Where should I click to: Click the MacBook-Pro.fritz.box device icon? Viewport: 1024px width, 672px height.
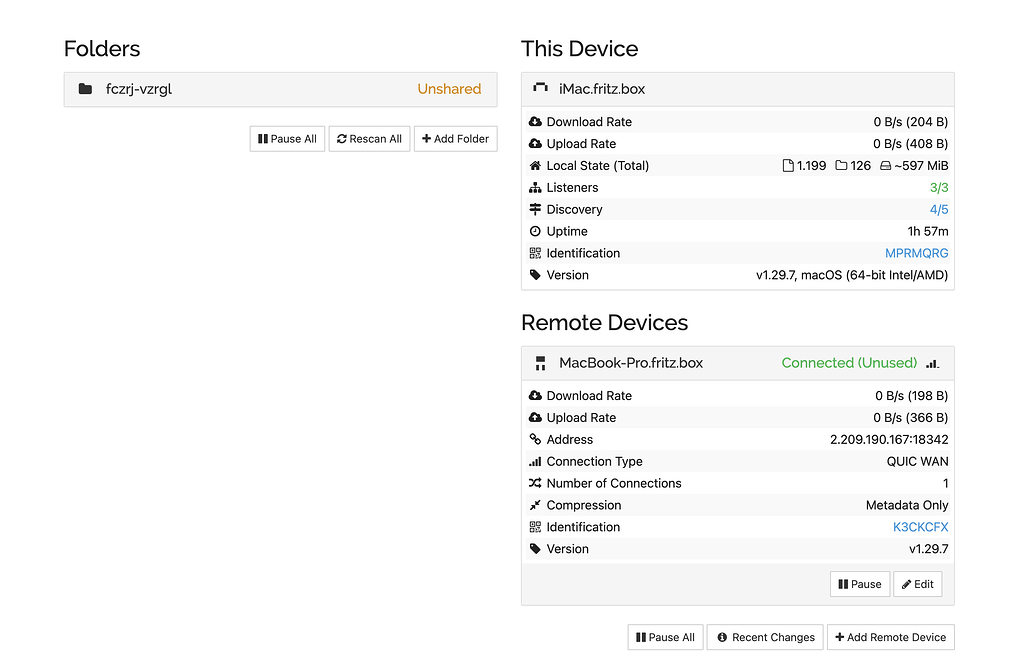pyautogui.click(x=541, y=363)
